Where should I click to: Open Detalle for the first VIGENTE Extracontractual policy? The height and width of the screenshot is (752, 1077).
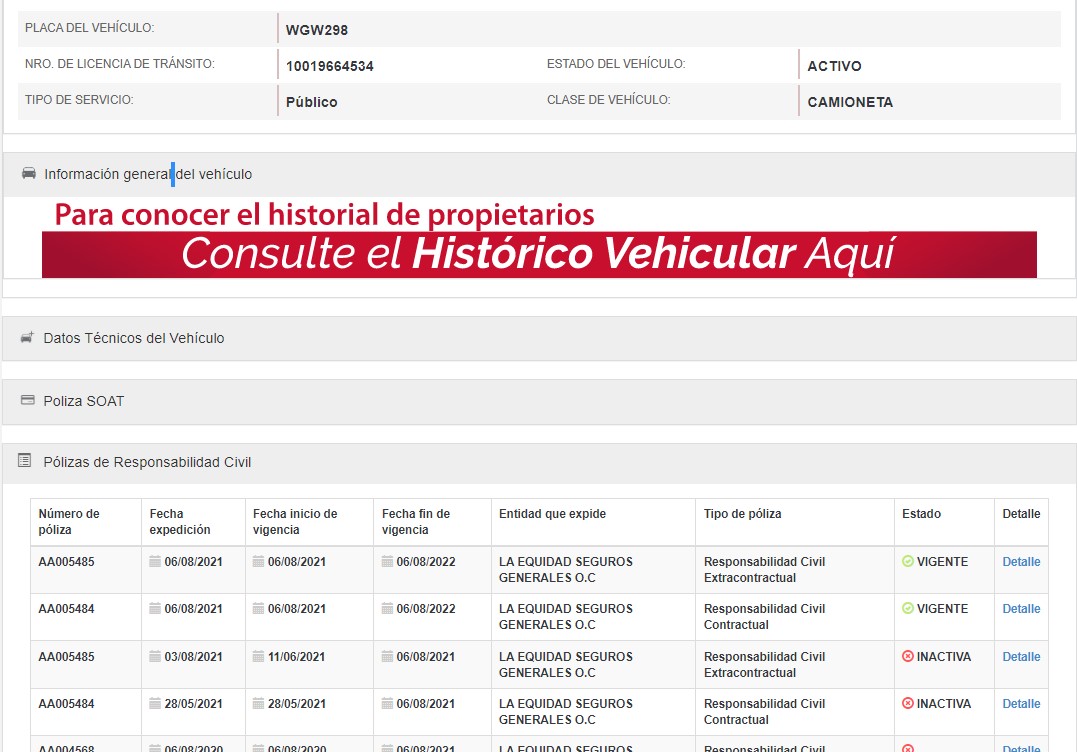1021,562
